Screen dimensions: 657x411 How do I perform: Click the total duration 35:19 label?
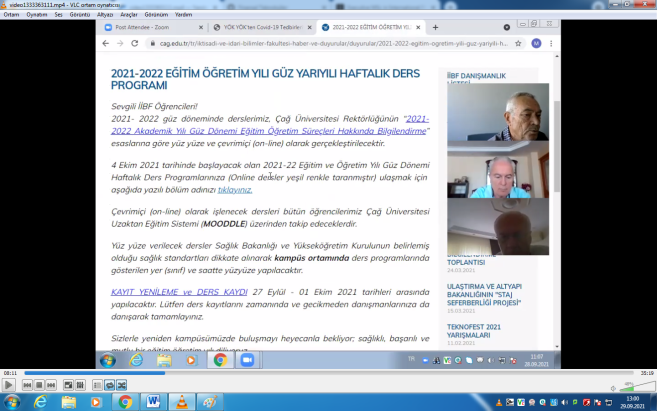647,373
